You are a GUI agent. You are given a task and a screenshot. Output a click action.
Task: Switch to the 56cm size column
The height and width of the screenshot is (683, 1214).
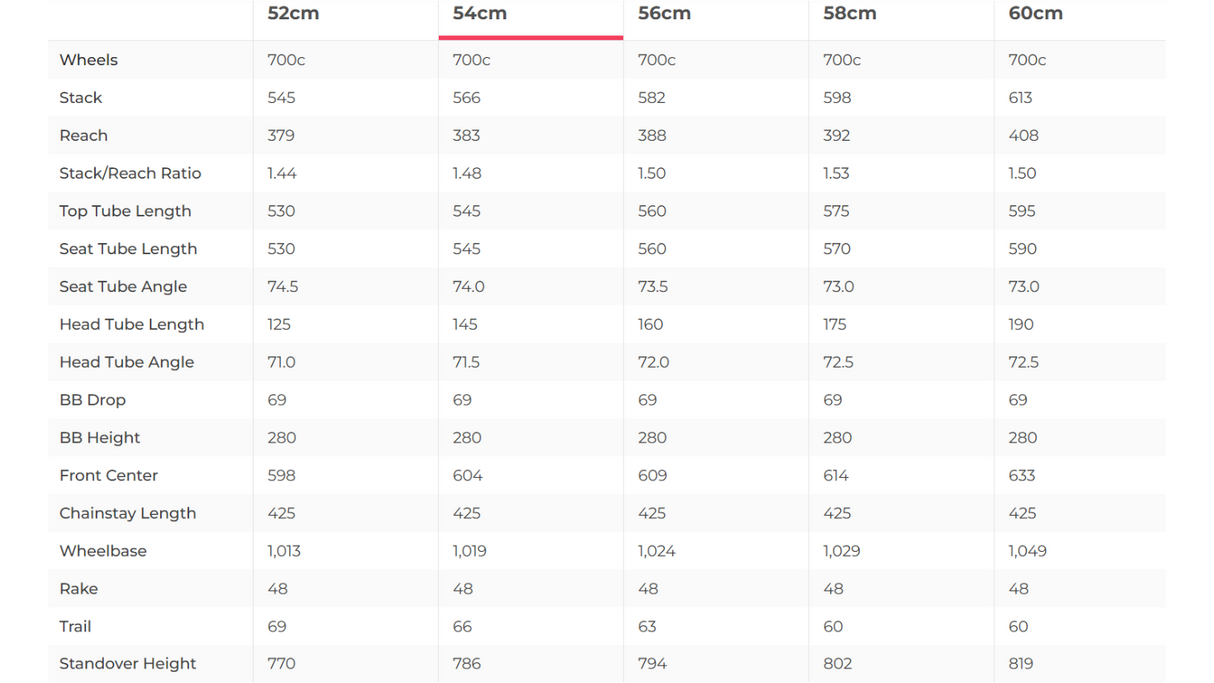664,14
